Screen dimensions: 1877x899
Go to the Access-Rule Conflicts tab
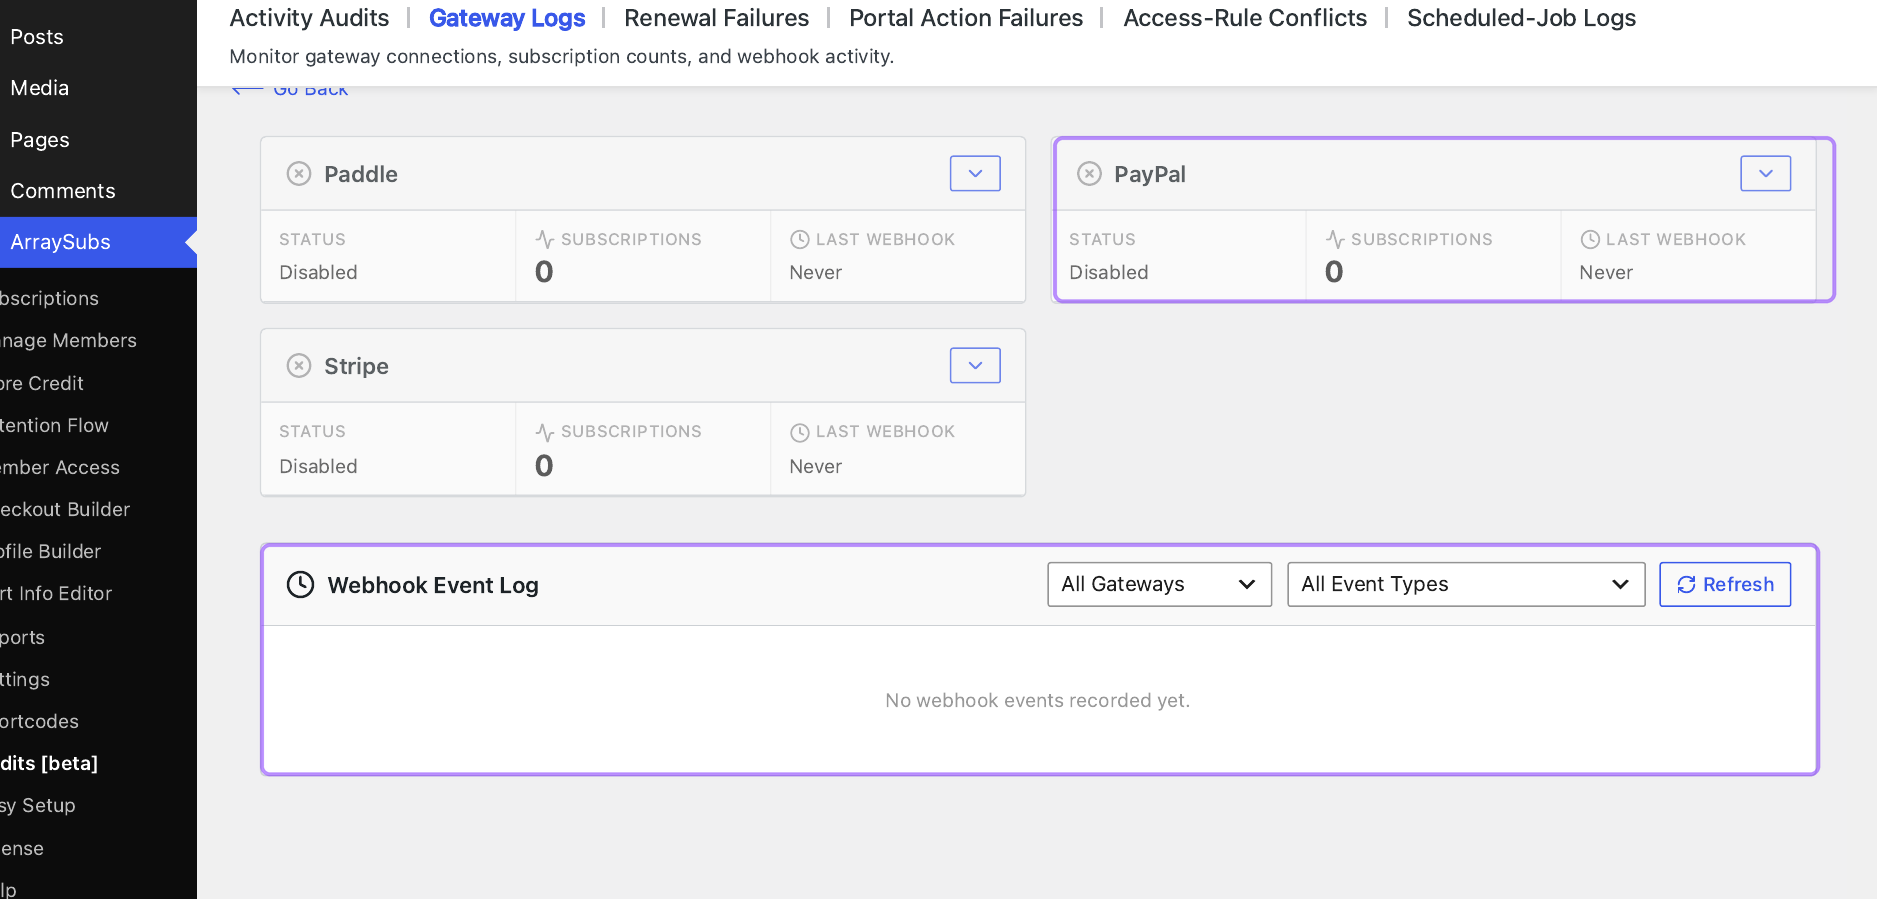pyautogui.click(x=1245, y=18)
